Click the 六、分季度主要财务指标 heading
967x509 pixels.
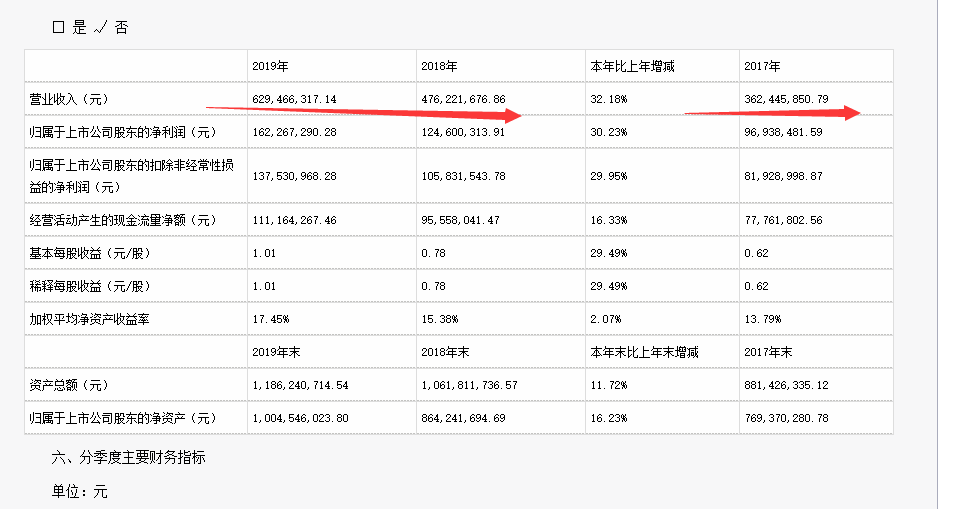tap(129, 458)
